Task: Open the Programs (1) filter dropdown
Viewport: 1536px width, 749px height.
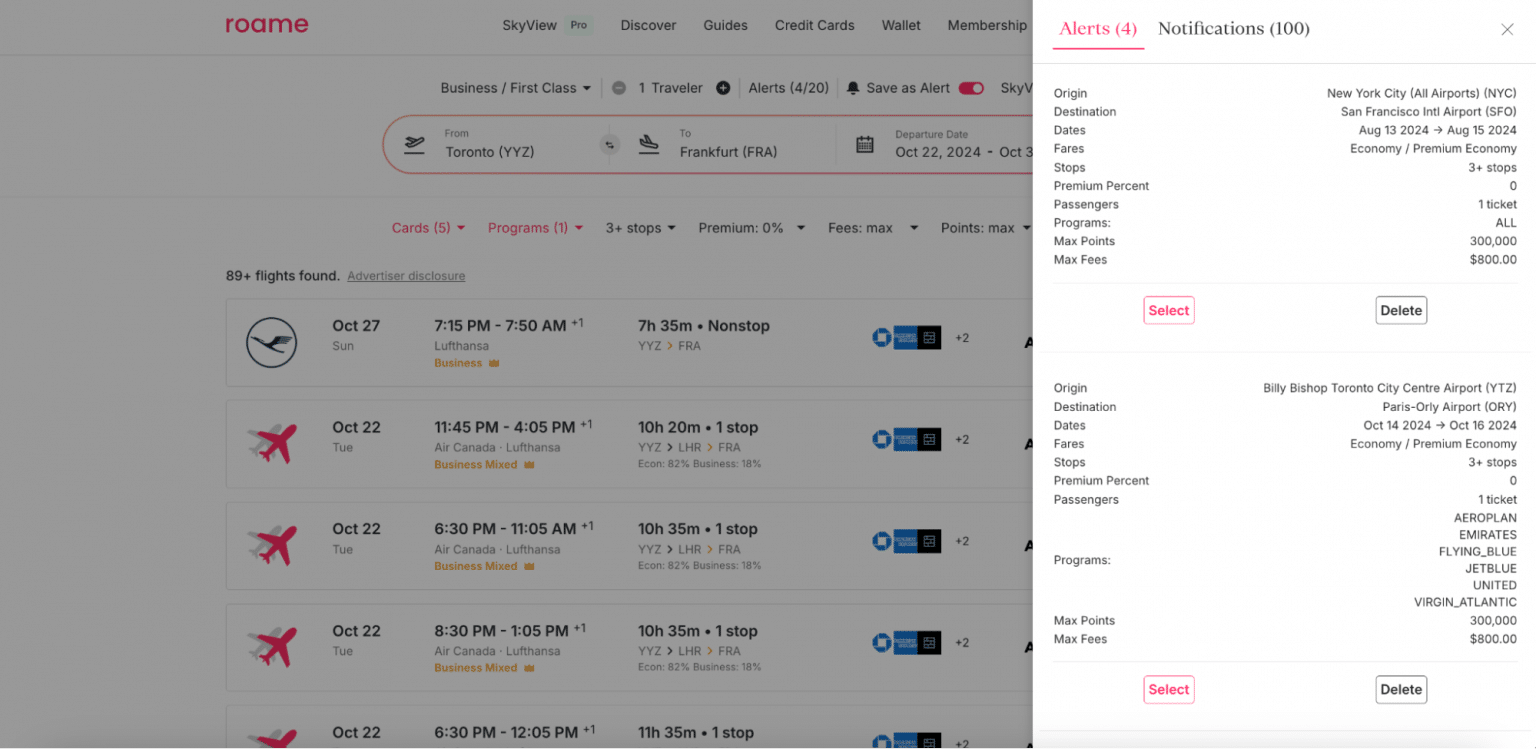Action: (x=535, y=228)
